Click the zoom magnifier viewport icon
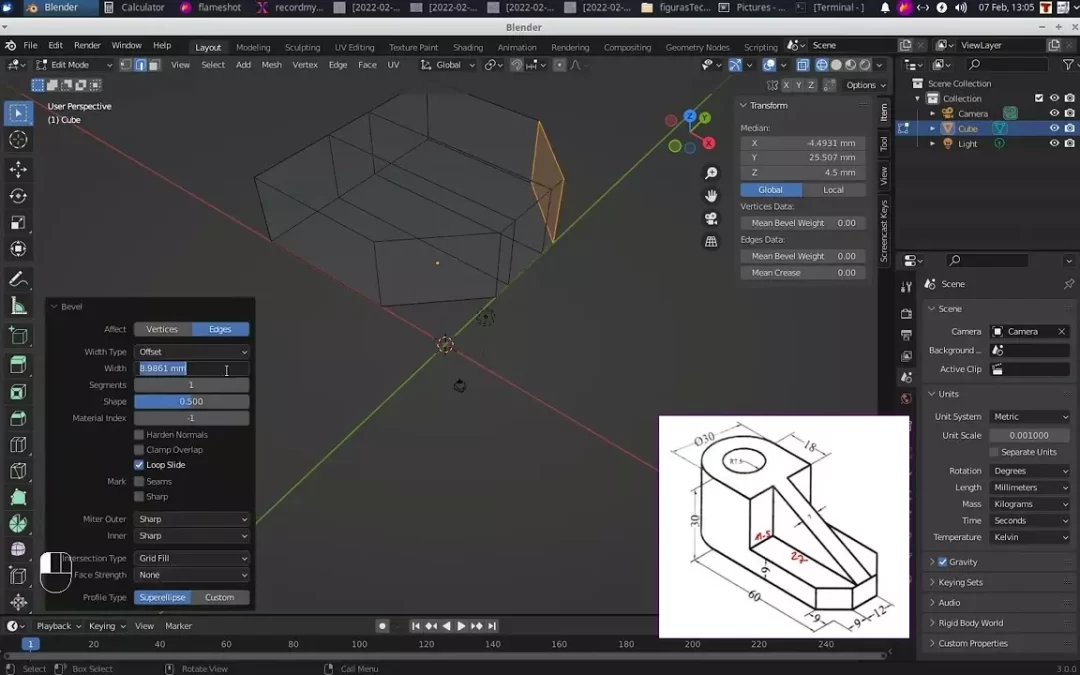The width and height of the screenshot is (1080, 675). tap(711, 174)
